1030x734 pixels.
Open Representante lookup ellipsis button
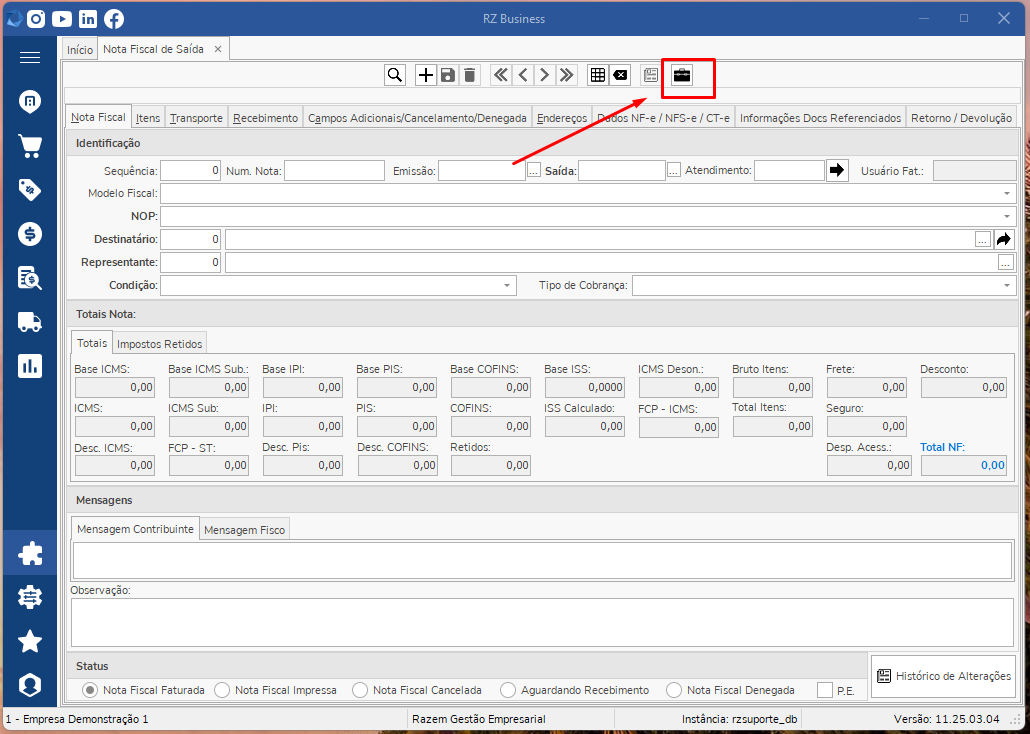[x=1006, y=262]
